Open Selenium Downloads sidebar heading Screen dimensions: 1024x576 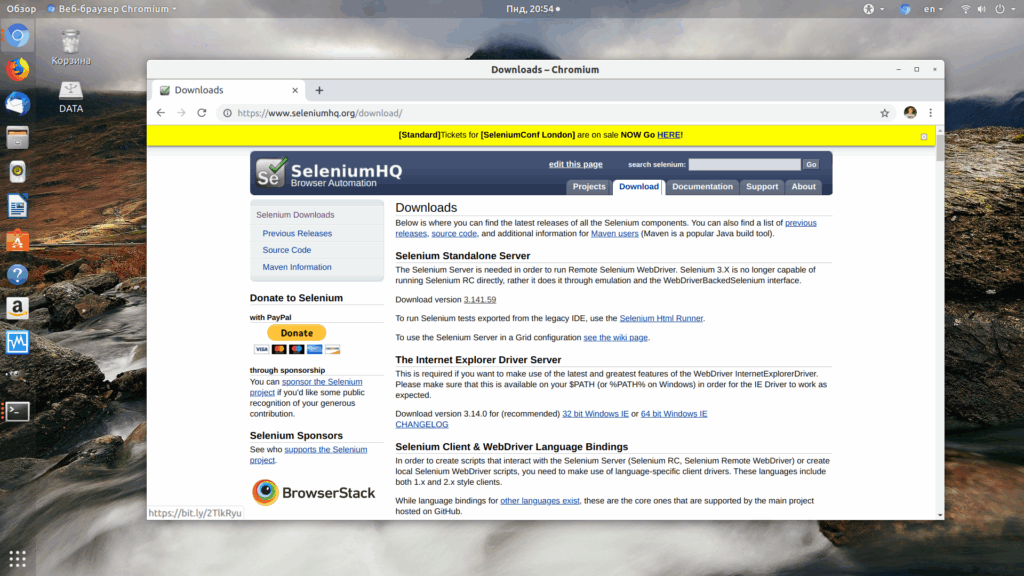click(295, 215)
